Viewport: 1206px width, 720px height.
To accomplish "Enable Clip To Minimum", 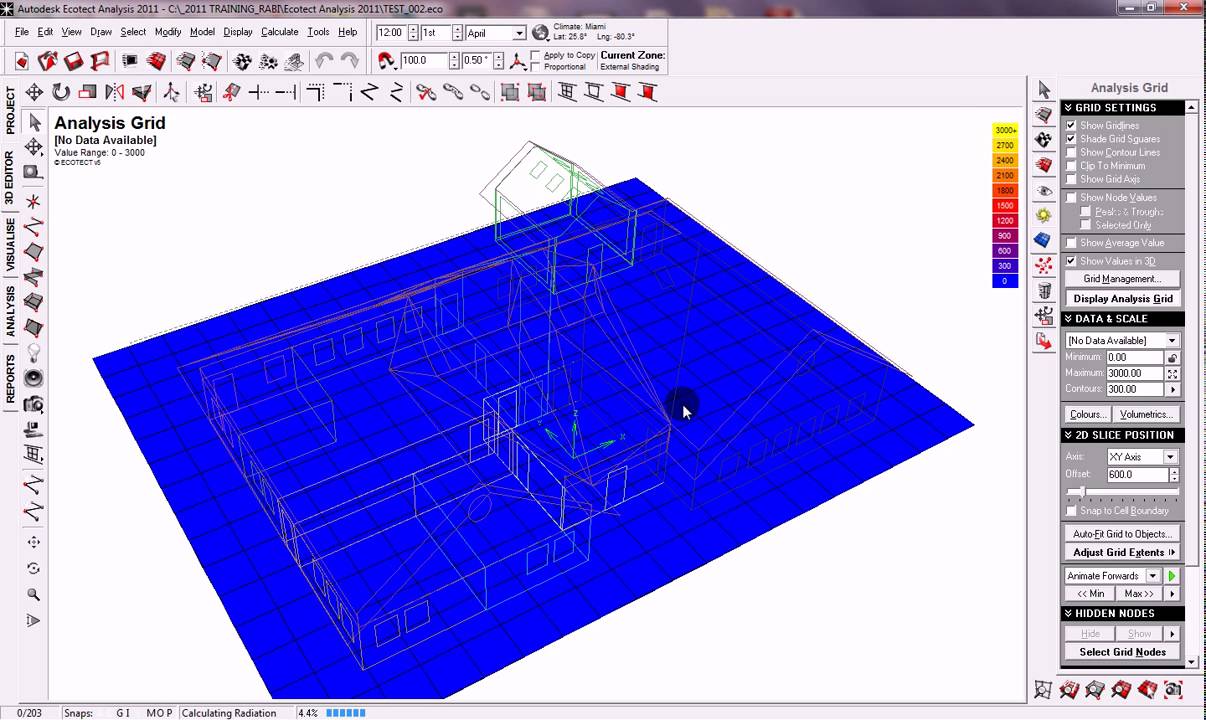I will pos(1071,166).
